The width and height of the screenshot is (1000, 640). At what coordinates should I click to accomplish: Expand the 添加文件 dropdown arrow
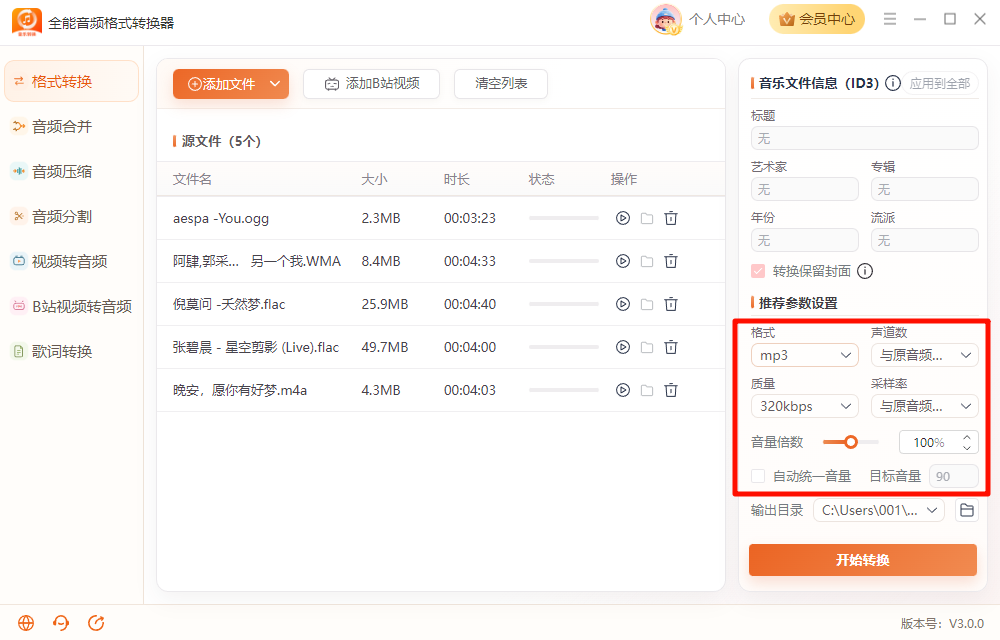click(x=275, y=84)
